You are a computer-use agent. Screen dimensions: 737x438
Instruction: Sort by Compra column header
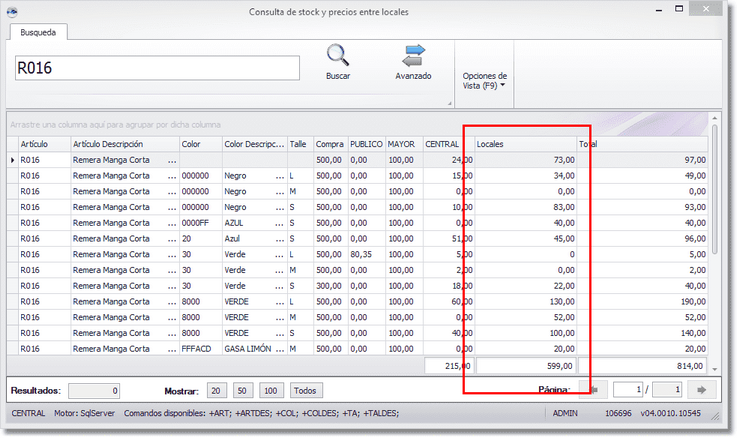pos(330,144)
